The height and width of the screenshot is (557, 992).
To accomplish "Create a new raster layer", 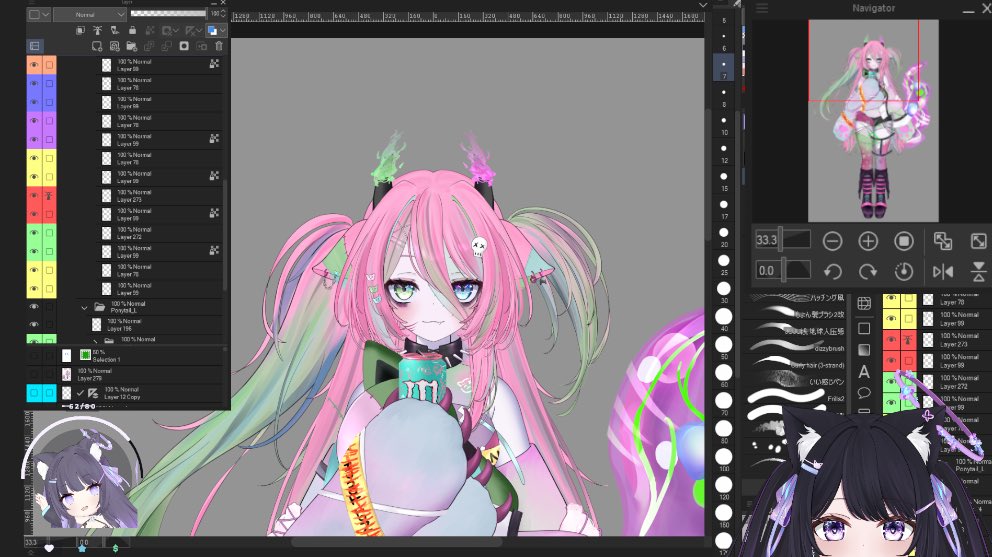I will [x=97, y=46].
